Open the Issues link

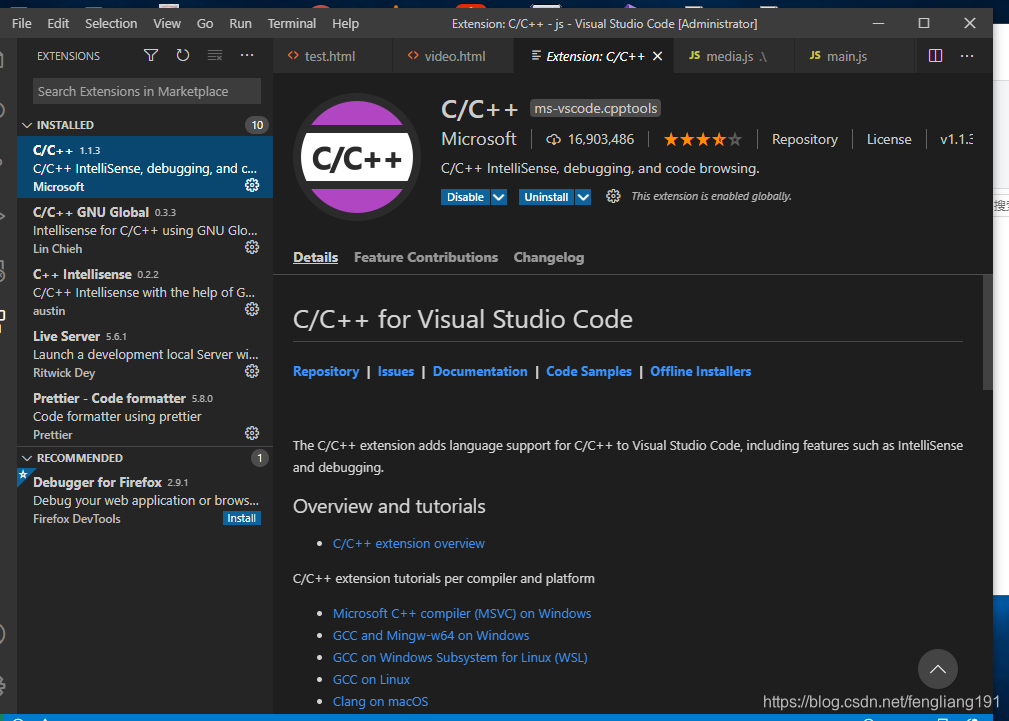click(396, 371)
